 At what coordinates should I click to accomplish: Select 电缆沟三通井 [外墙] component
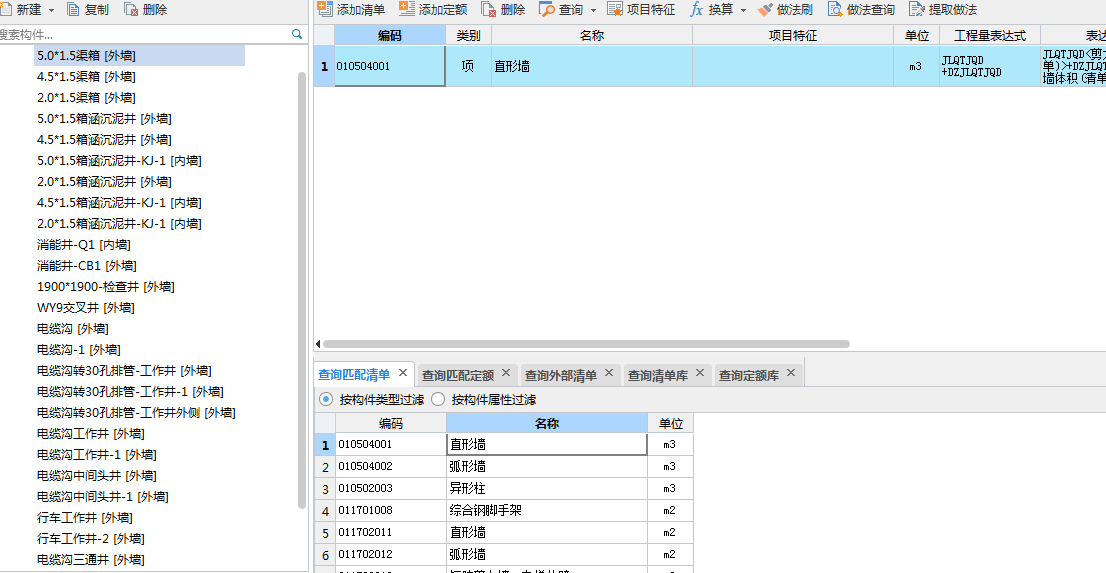point(91,560)
